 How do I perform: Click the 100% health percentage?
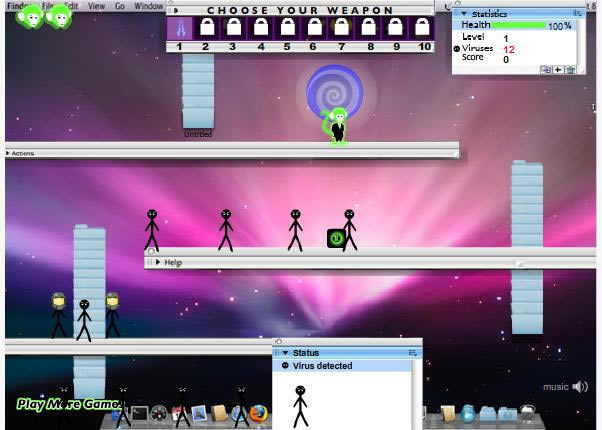[560, 26]
